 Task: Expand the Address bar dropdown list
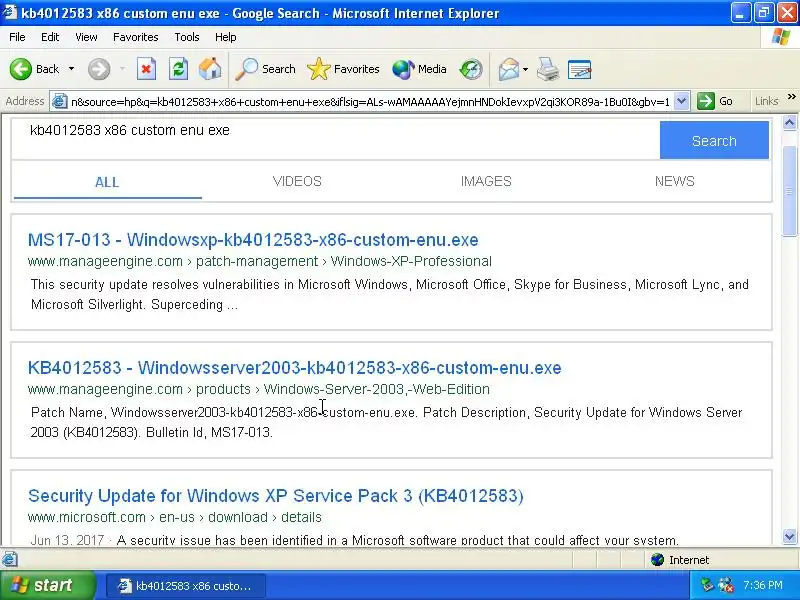click(x=682, y=101)
